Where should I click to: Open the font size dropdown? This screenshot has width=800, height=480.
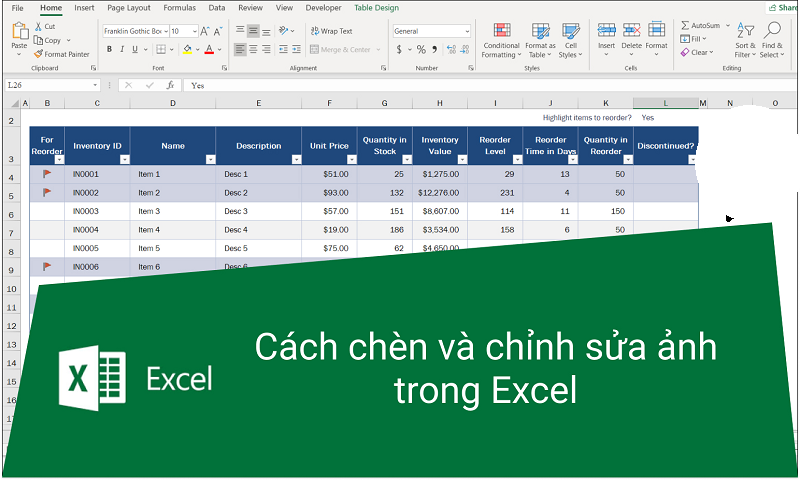click(x=194, y=32)
